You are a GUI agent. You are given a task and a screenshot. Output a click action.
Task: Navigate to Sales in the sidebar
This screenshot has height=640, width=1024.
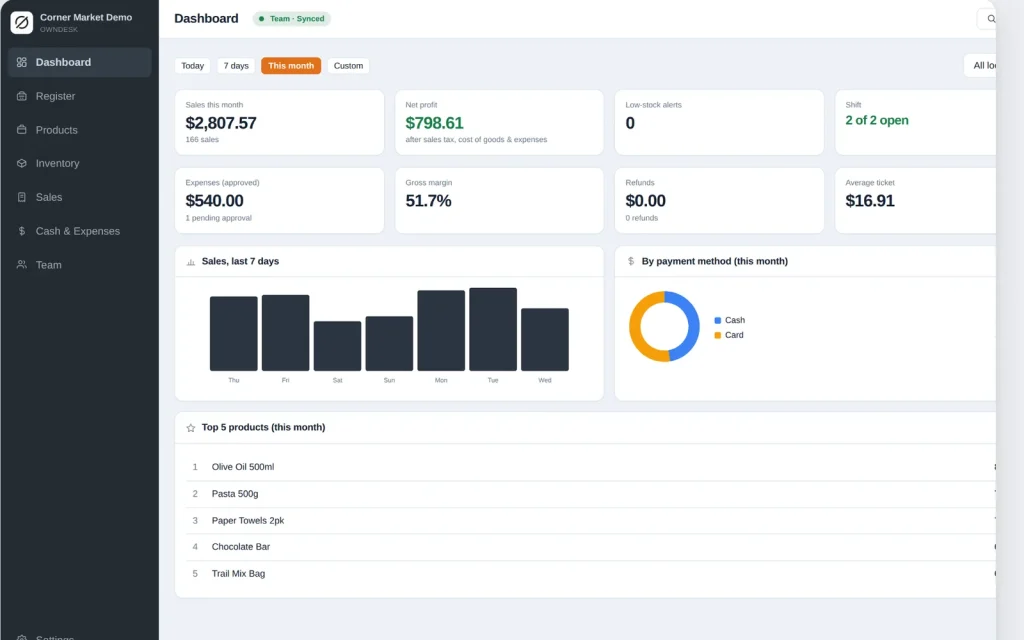[x=80, y=197]
